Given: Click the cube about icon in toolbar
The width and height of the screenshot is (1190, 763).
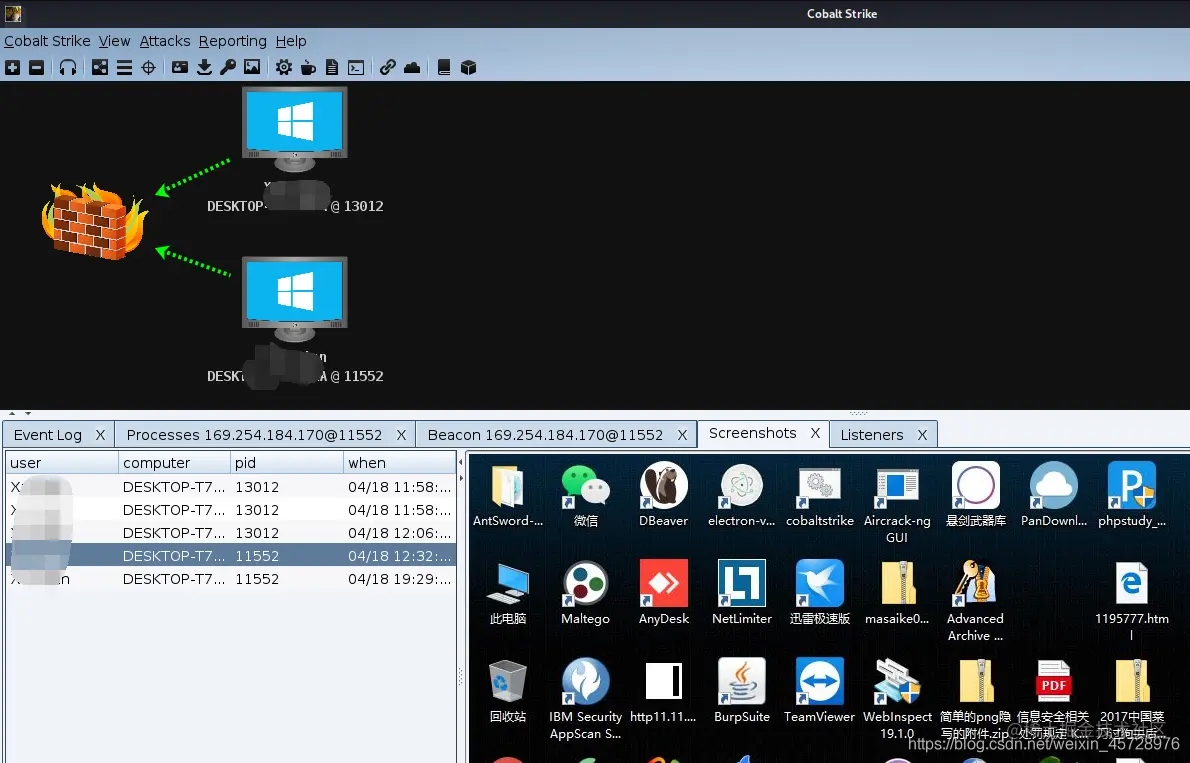Looking at the screenshot, I should [x=468, y=68].
